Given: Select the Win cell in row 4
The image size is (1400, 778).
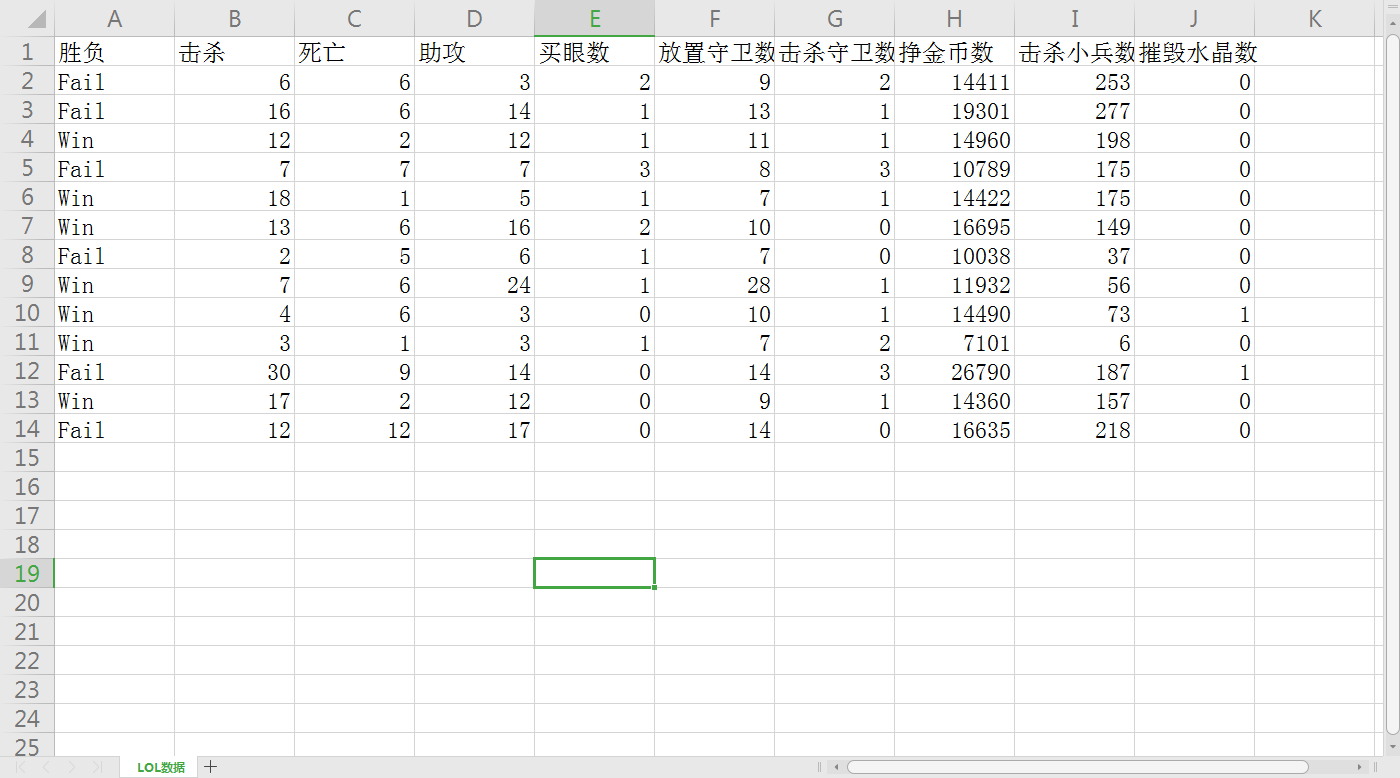Looking at the screenshot, I should (114, 139).
